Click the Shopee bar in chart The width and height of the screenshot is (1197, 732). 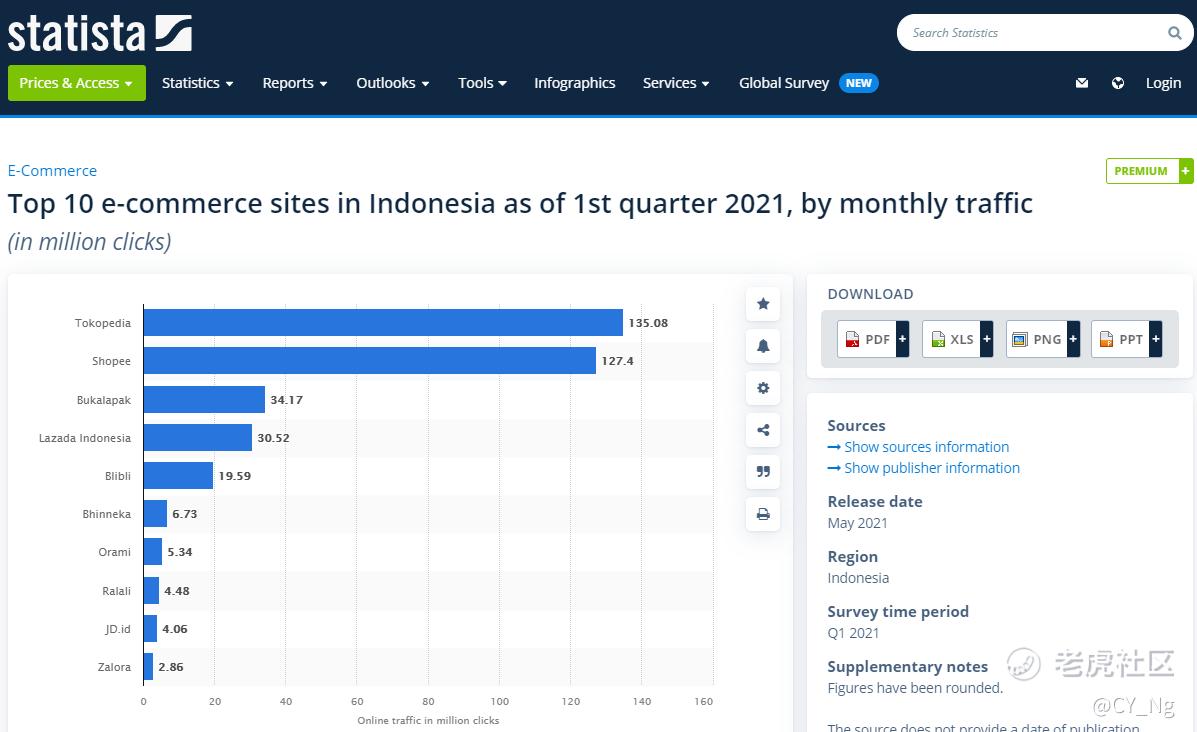(369, 360)
